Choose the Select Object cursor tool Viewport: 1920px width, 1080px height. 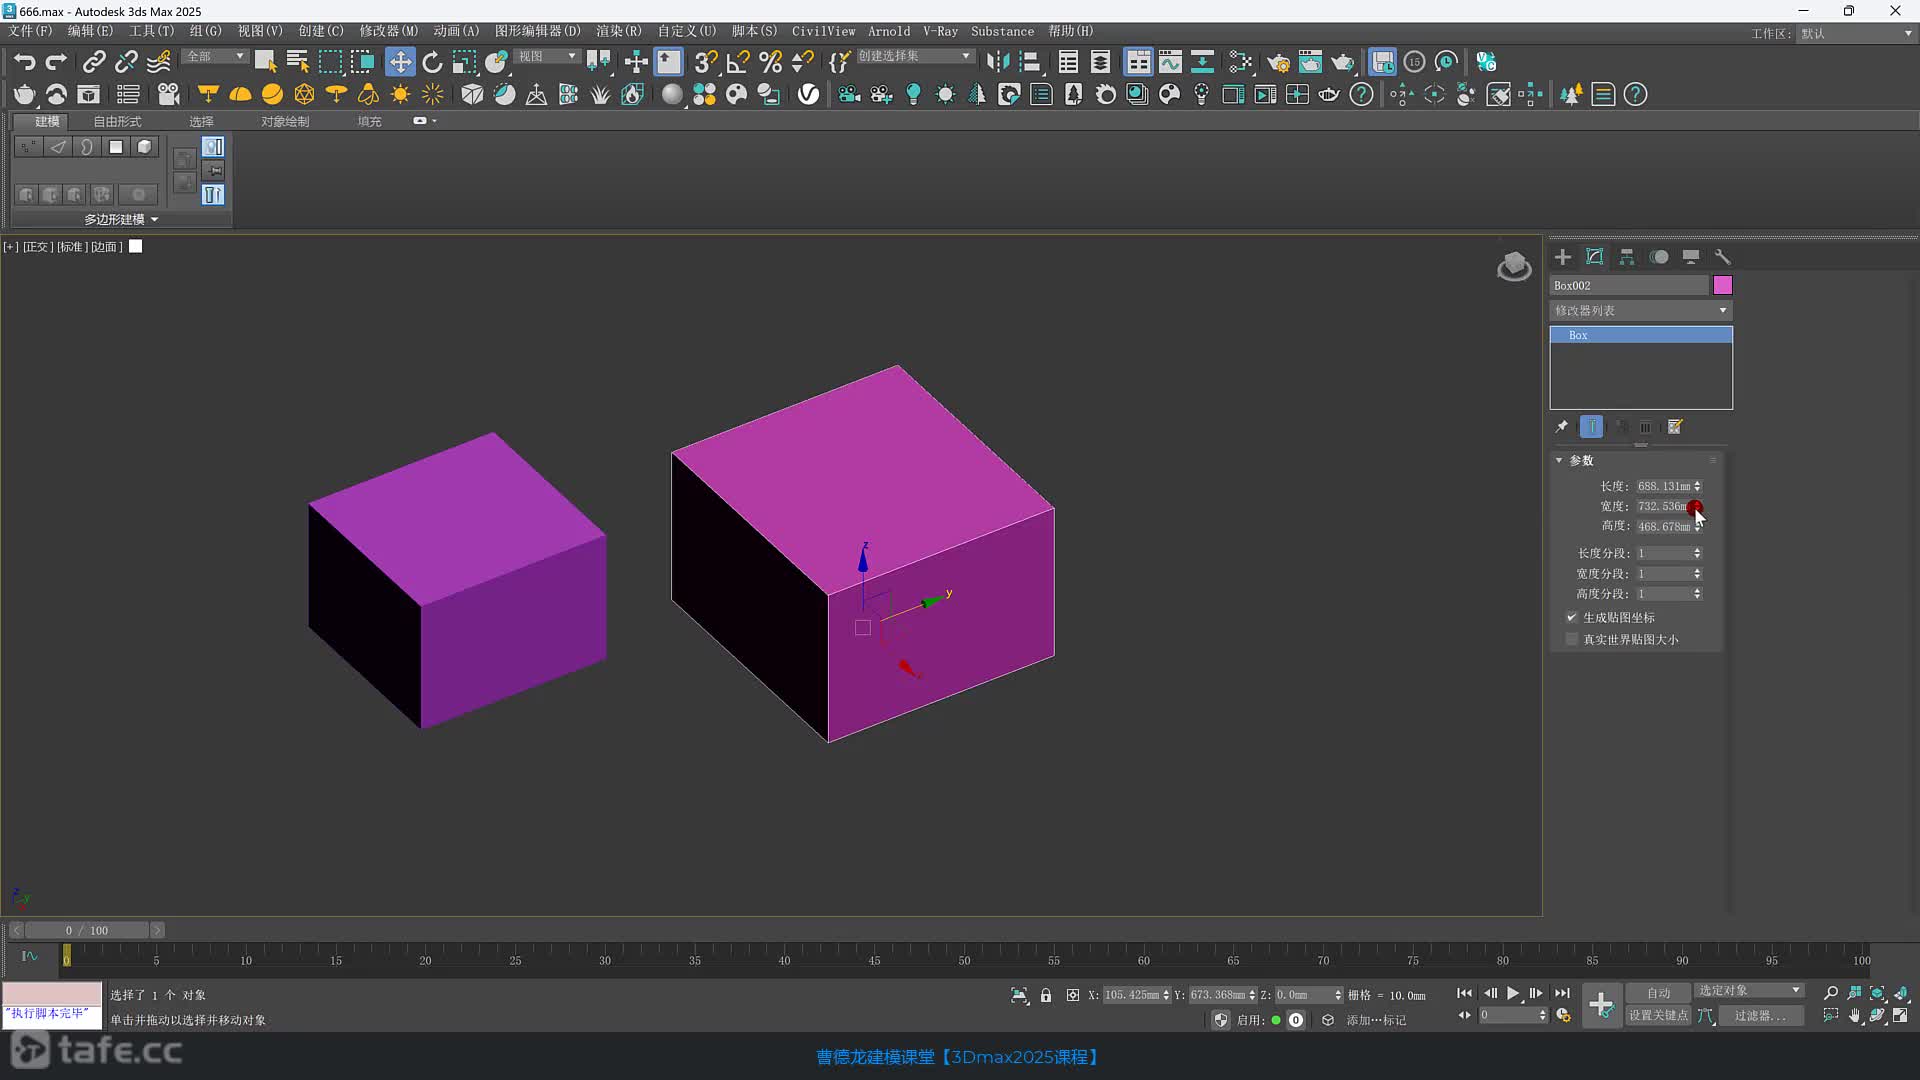265,62
